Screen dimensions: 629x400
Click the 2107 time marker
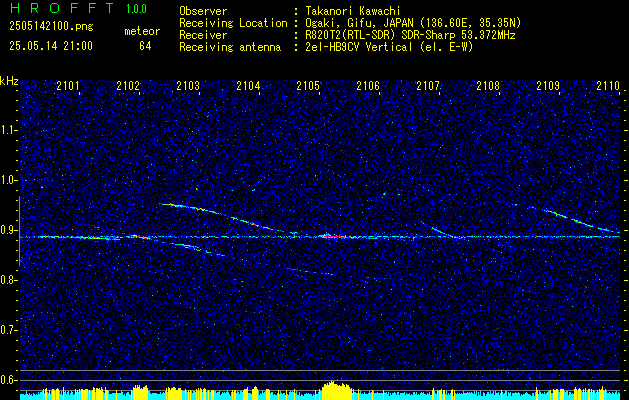428,85
